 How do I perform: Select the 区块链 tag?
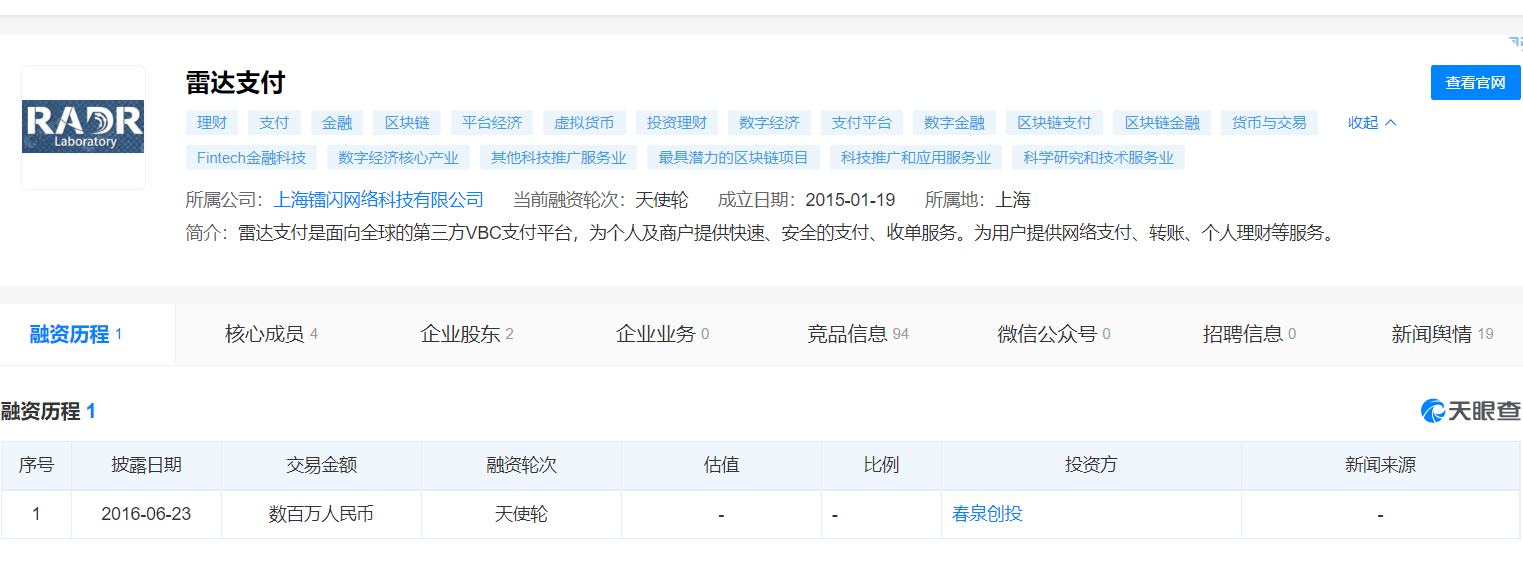pyautogui.click(x=407, y=123)
